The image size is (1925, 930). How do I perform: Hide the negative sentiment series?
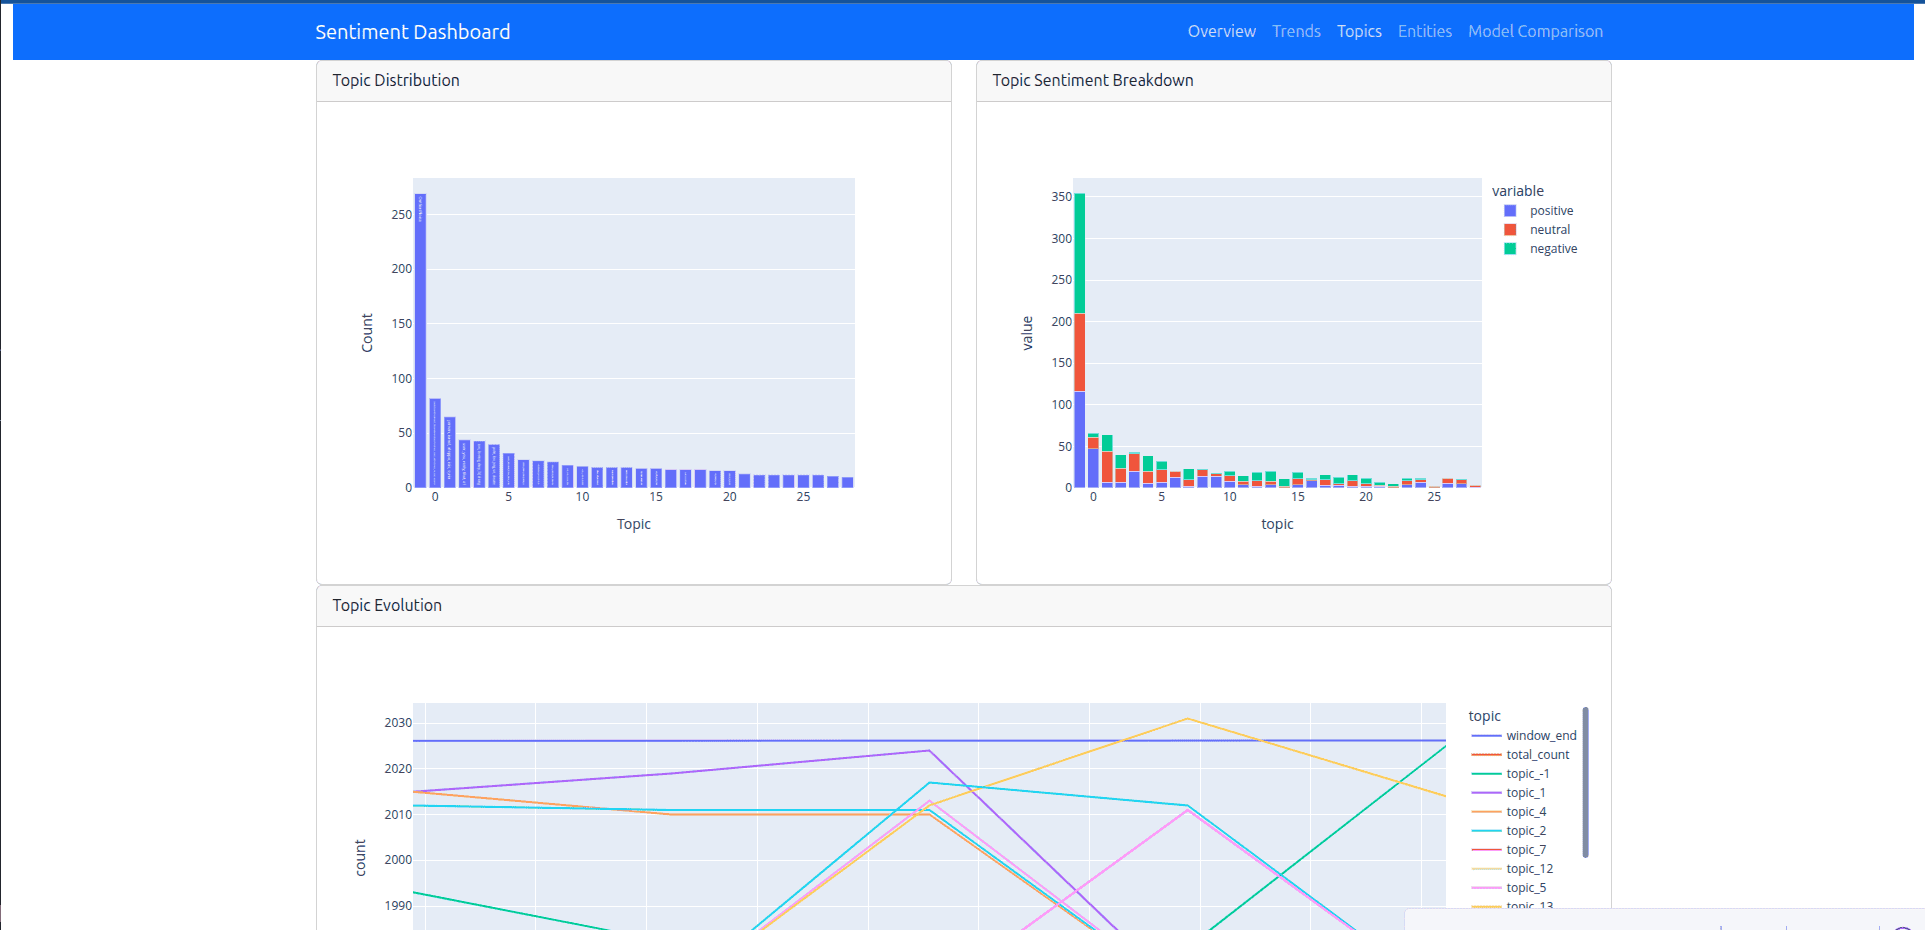[x=1552, y=248]
